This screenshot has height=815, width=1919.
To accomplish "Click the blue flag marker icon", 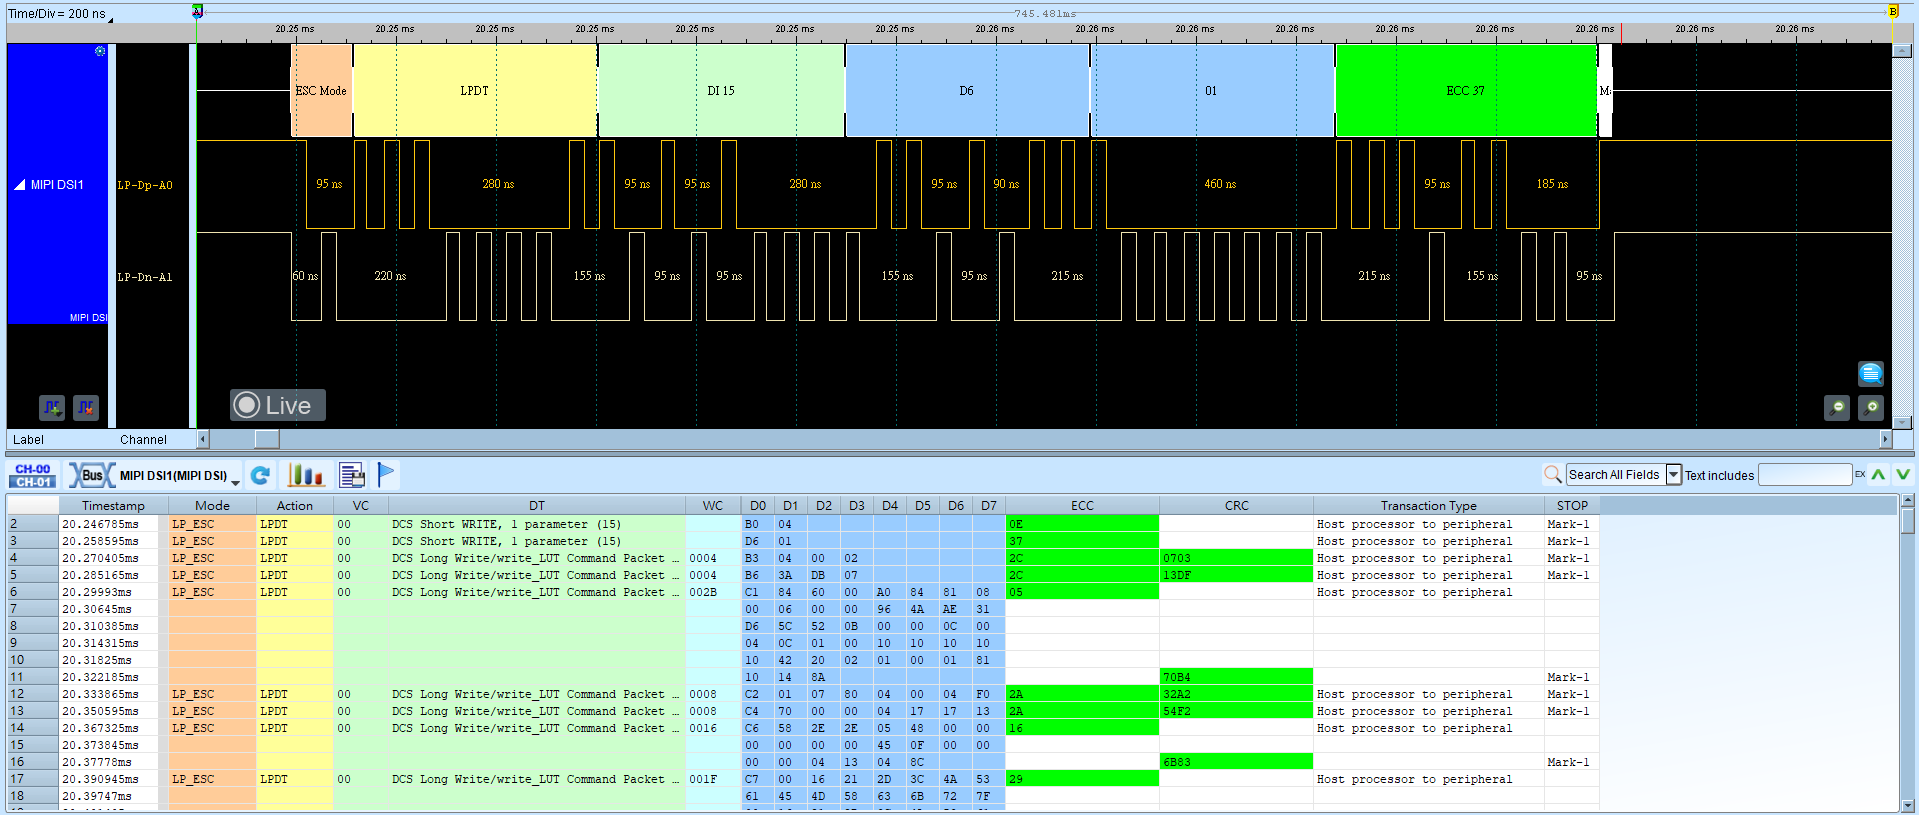I will coord(386,474).
